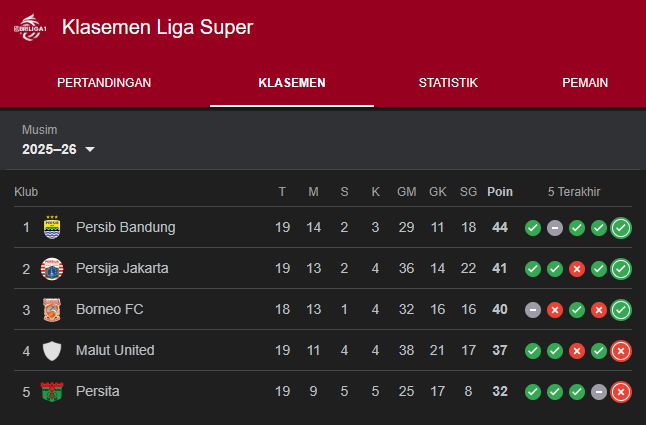646x425 pixels.
Task: Click Persija Jakarta's red loss result icon
Action: tap(577, 268)
